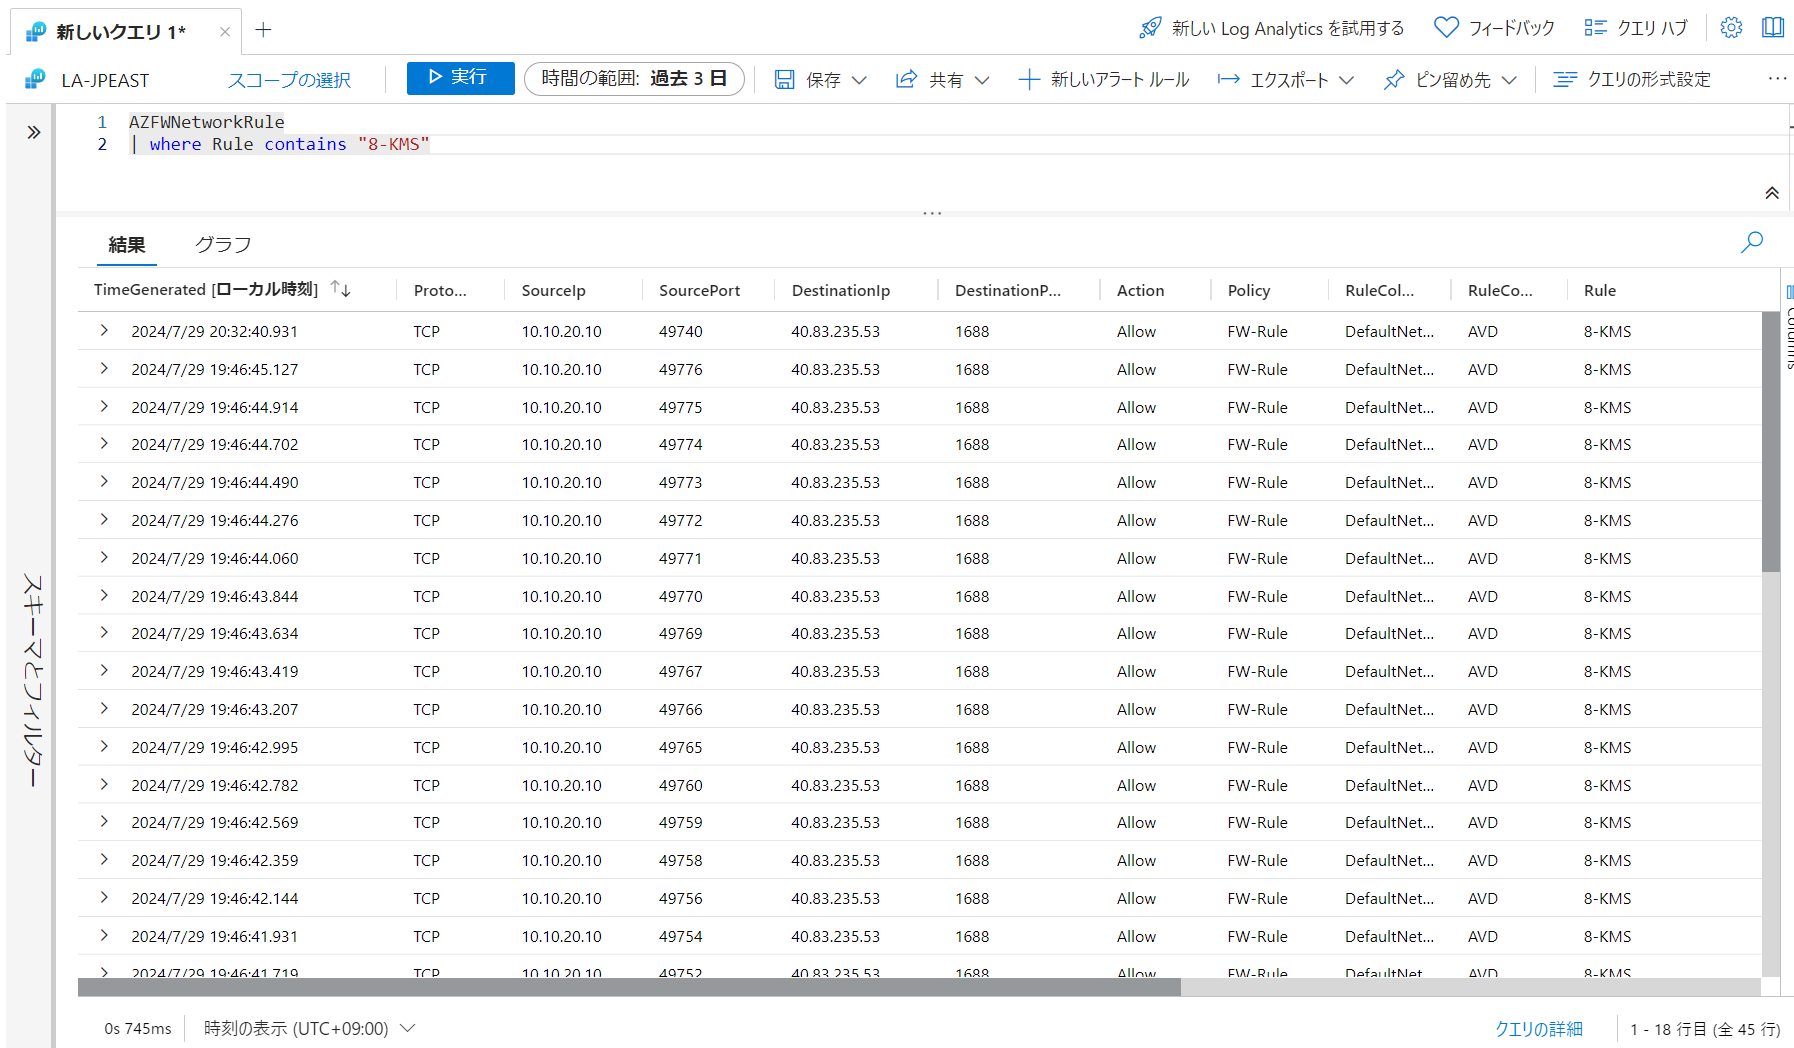Expand the row at 19:46:45.127

tap(104, 368)
